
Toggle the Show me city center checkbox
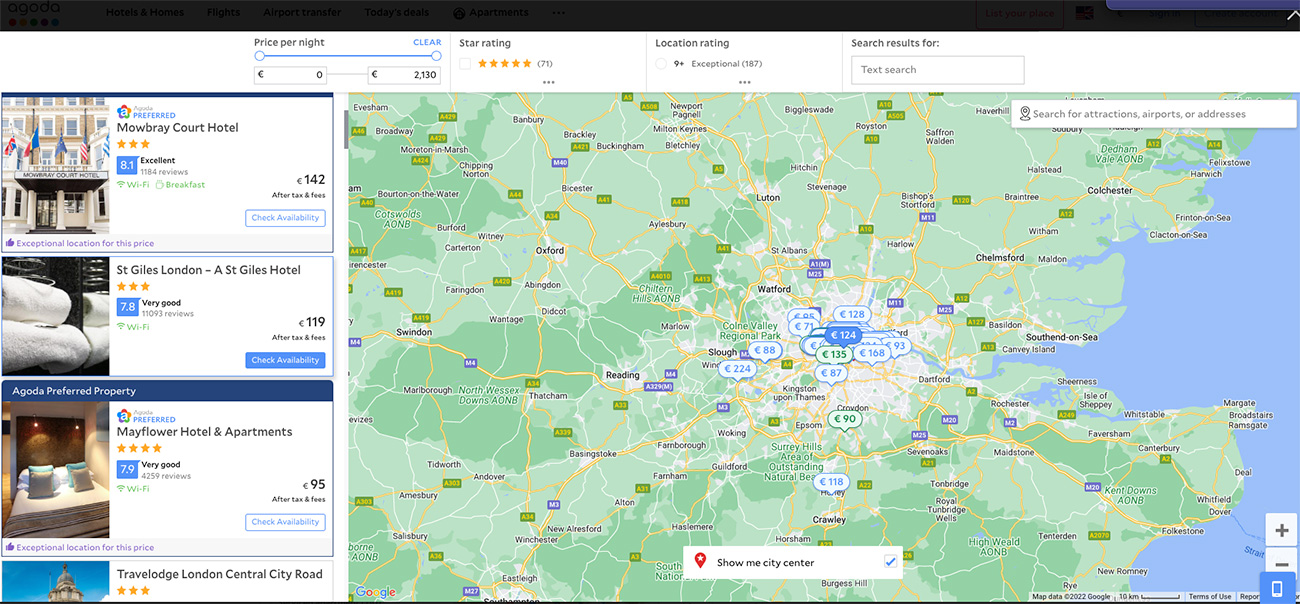(891, 562)
